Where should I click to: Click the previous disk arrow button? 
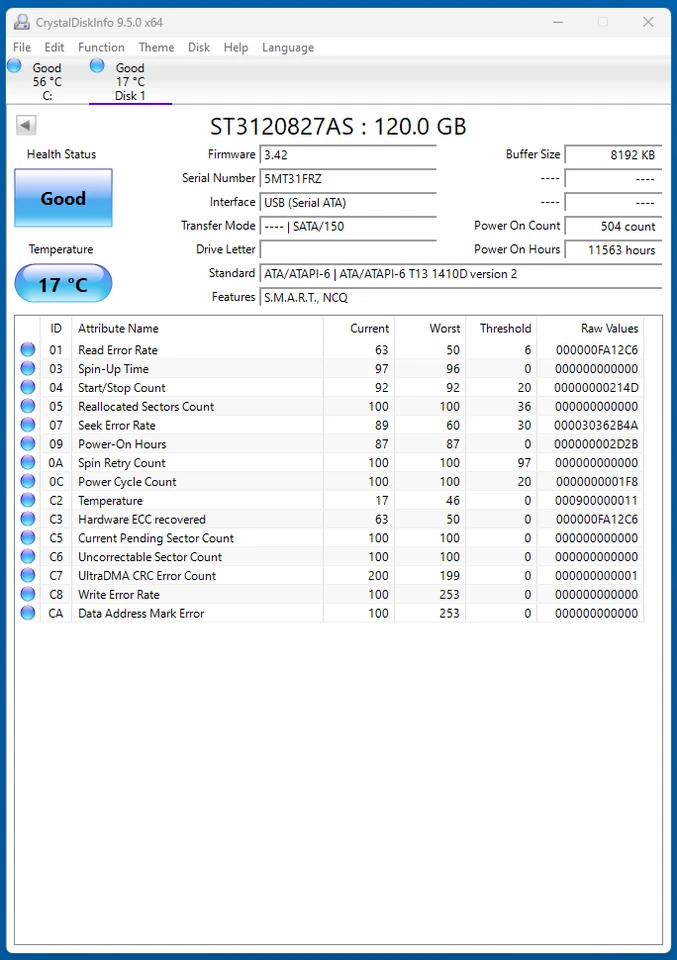pos(26,126)
